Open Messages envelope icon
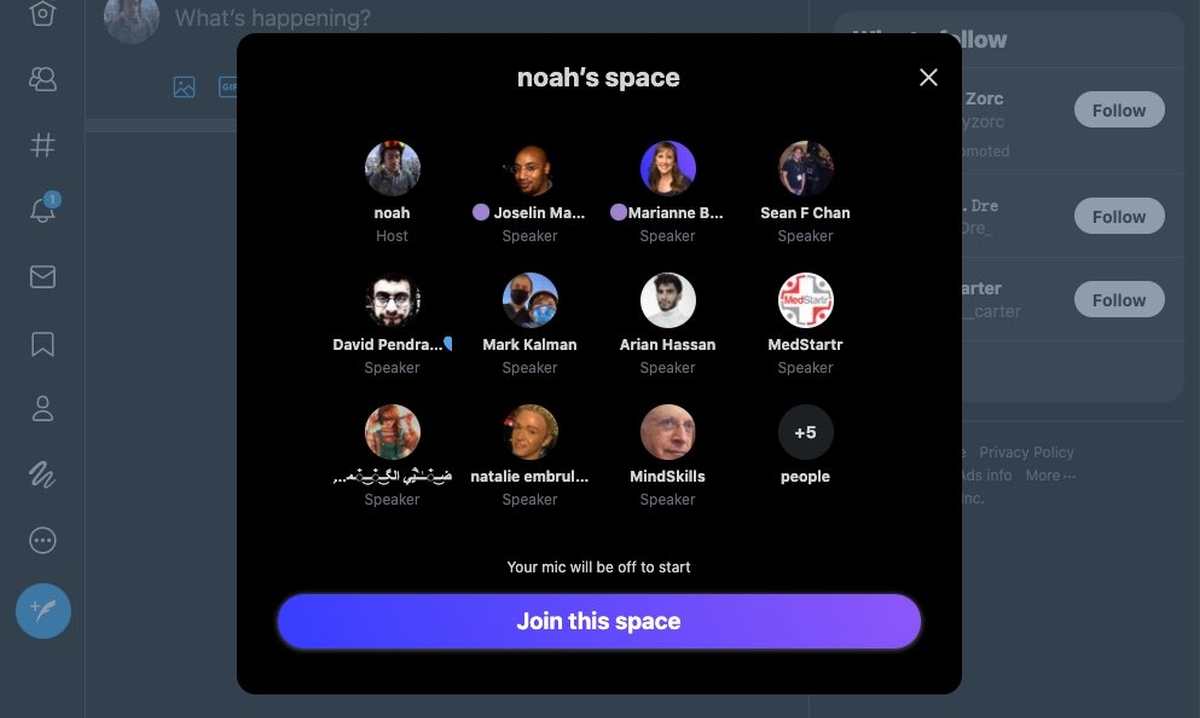Image resolution: width=1200 pixels, height=718 pixels. 42,277
